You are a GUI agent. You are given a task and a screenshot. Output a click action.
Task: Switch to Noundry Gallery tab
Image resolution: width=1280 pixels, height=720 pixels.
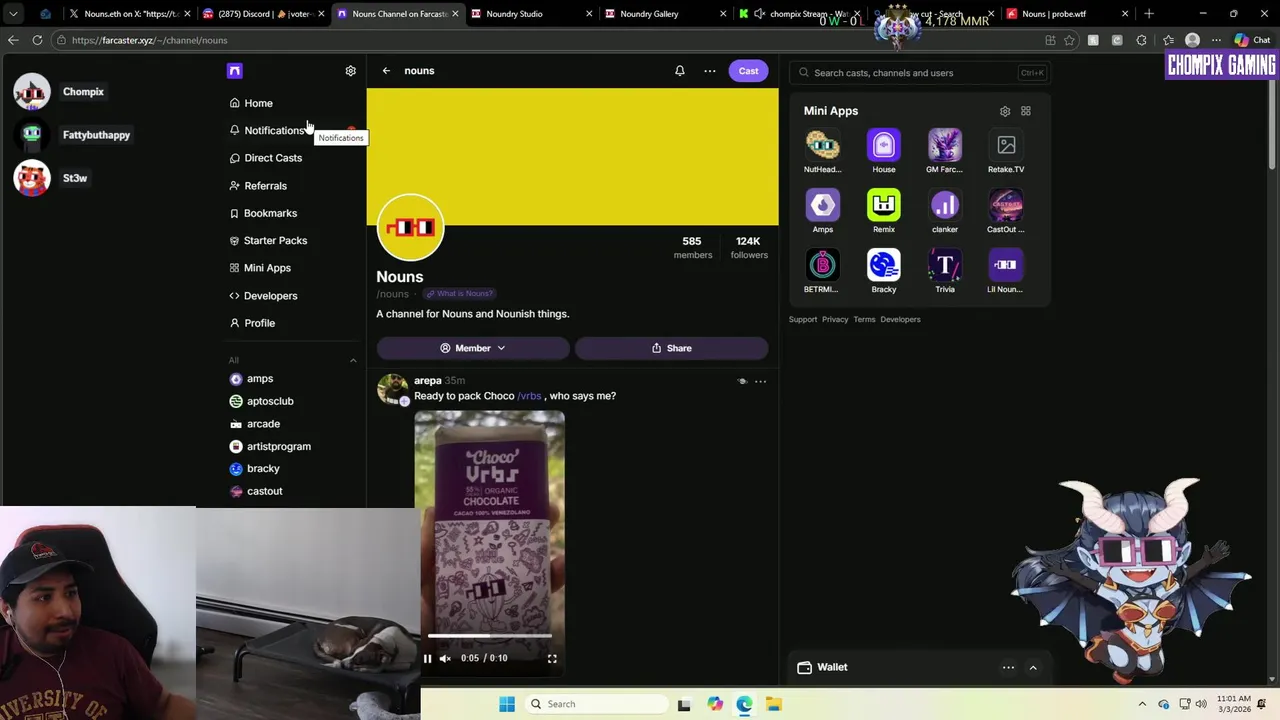[x=664, y=14]
